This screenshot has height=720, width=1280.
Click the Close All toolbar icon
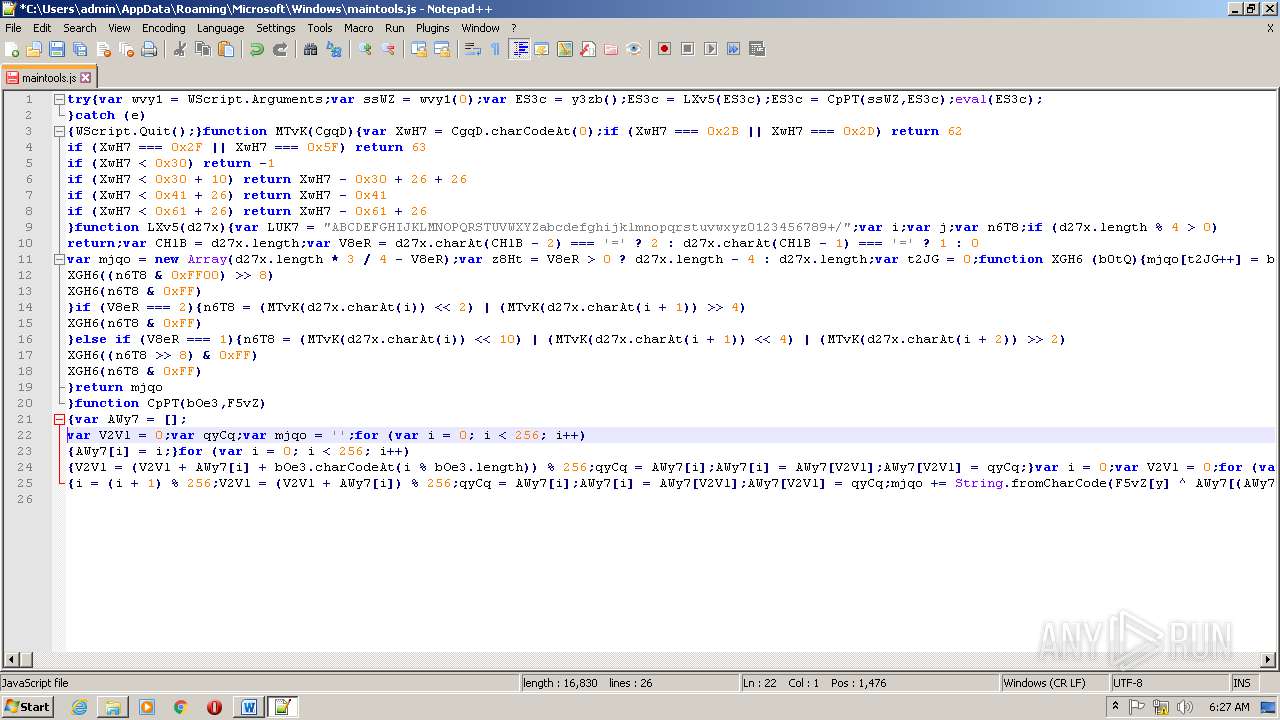point(126,49)
